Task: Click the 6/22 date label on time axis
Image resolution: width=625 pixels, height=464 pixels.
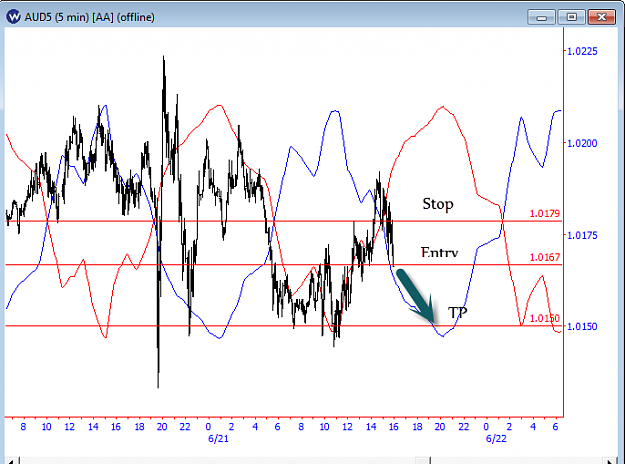Action: pyautogui.click(x=496, y=439)
